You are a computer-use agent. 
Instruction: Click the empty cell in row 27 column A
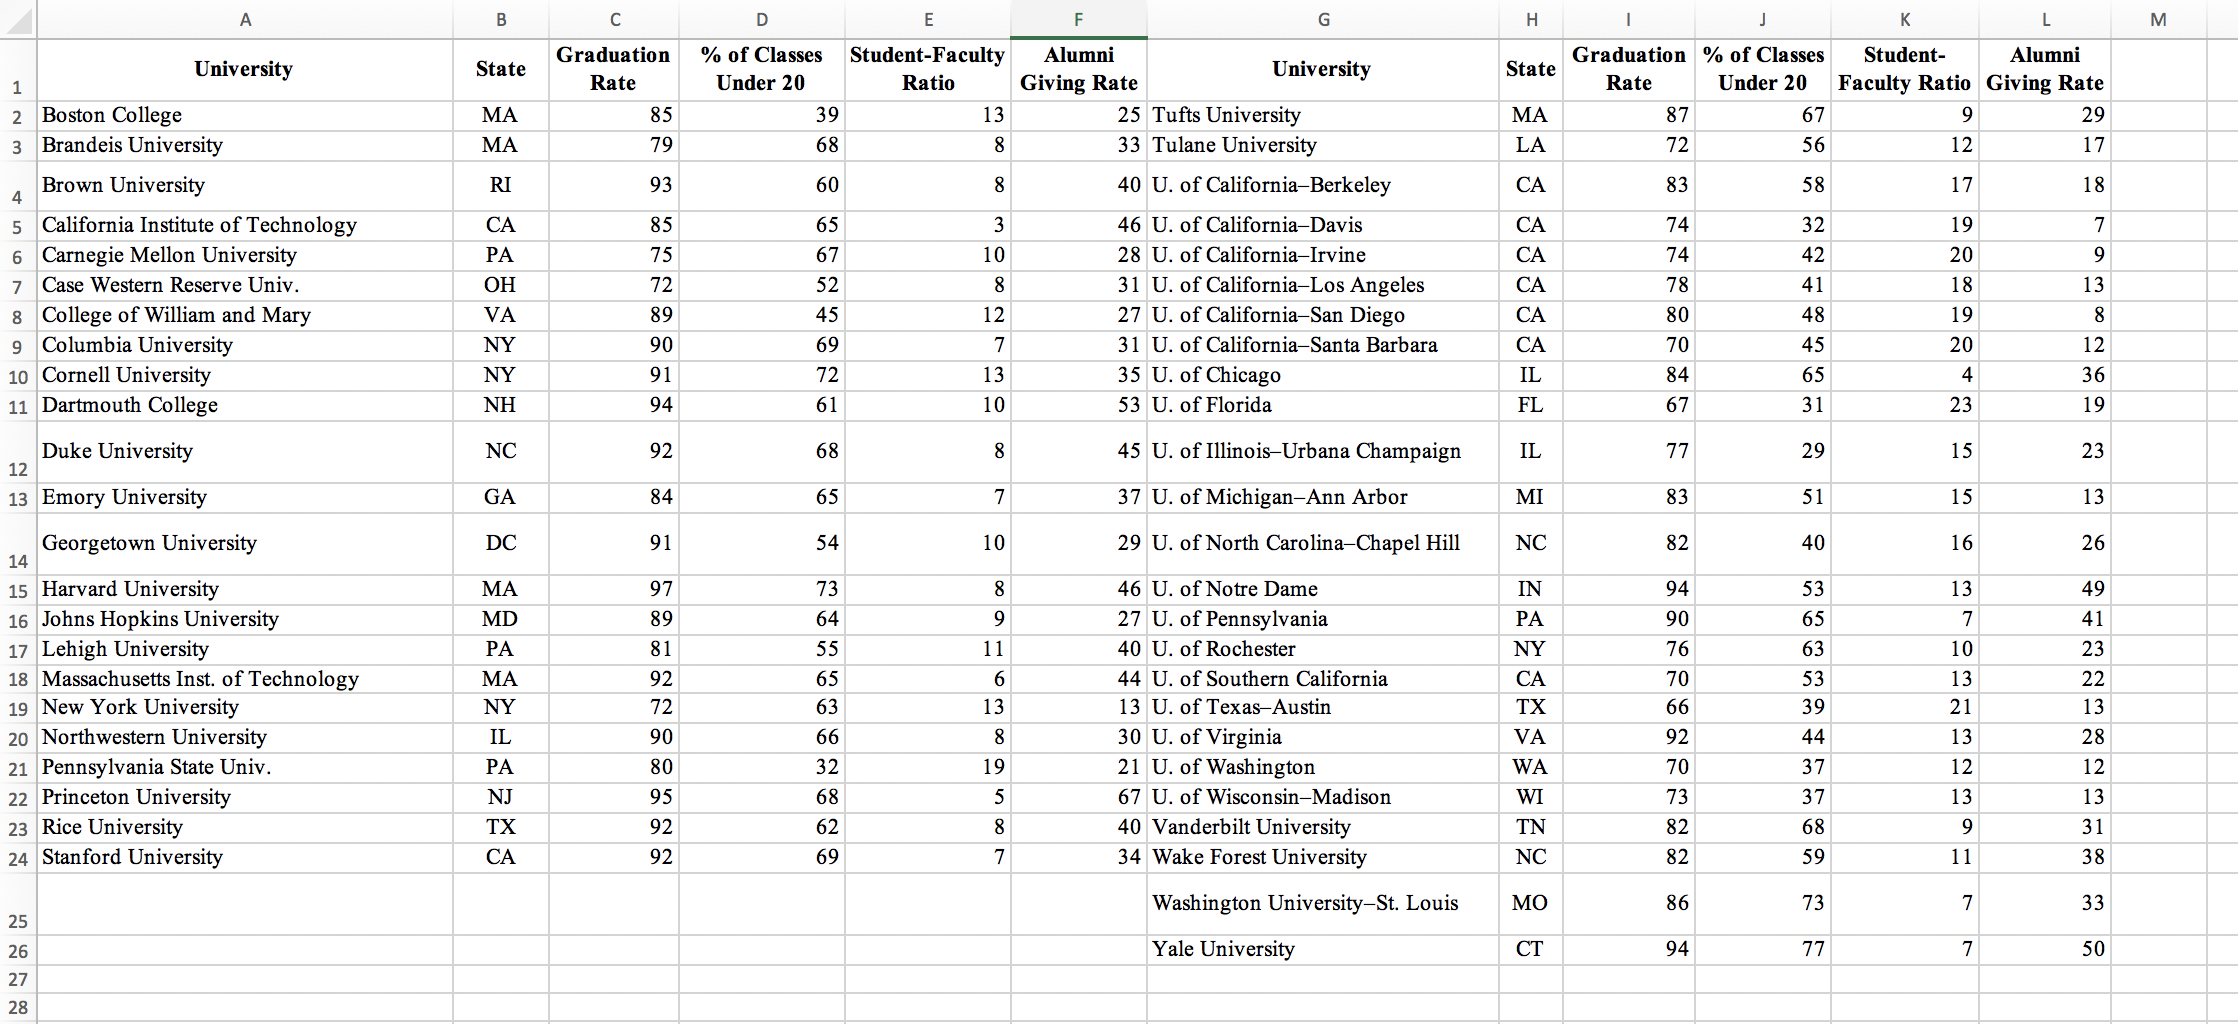click(245, 978)
